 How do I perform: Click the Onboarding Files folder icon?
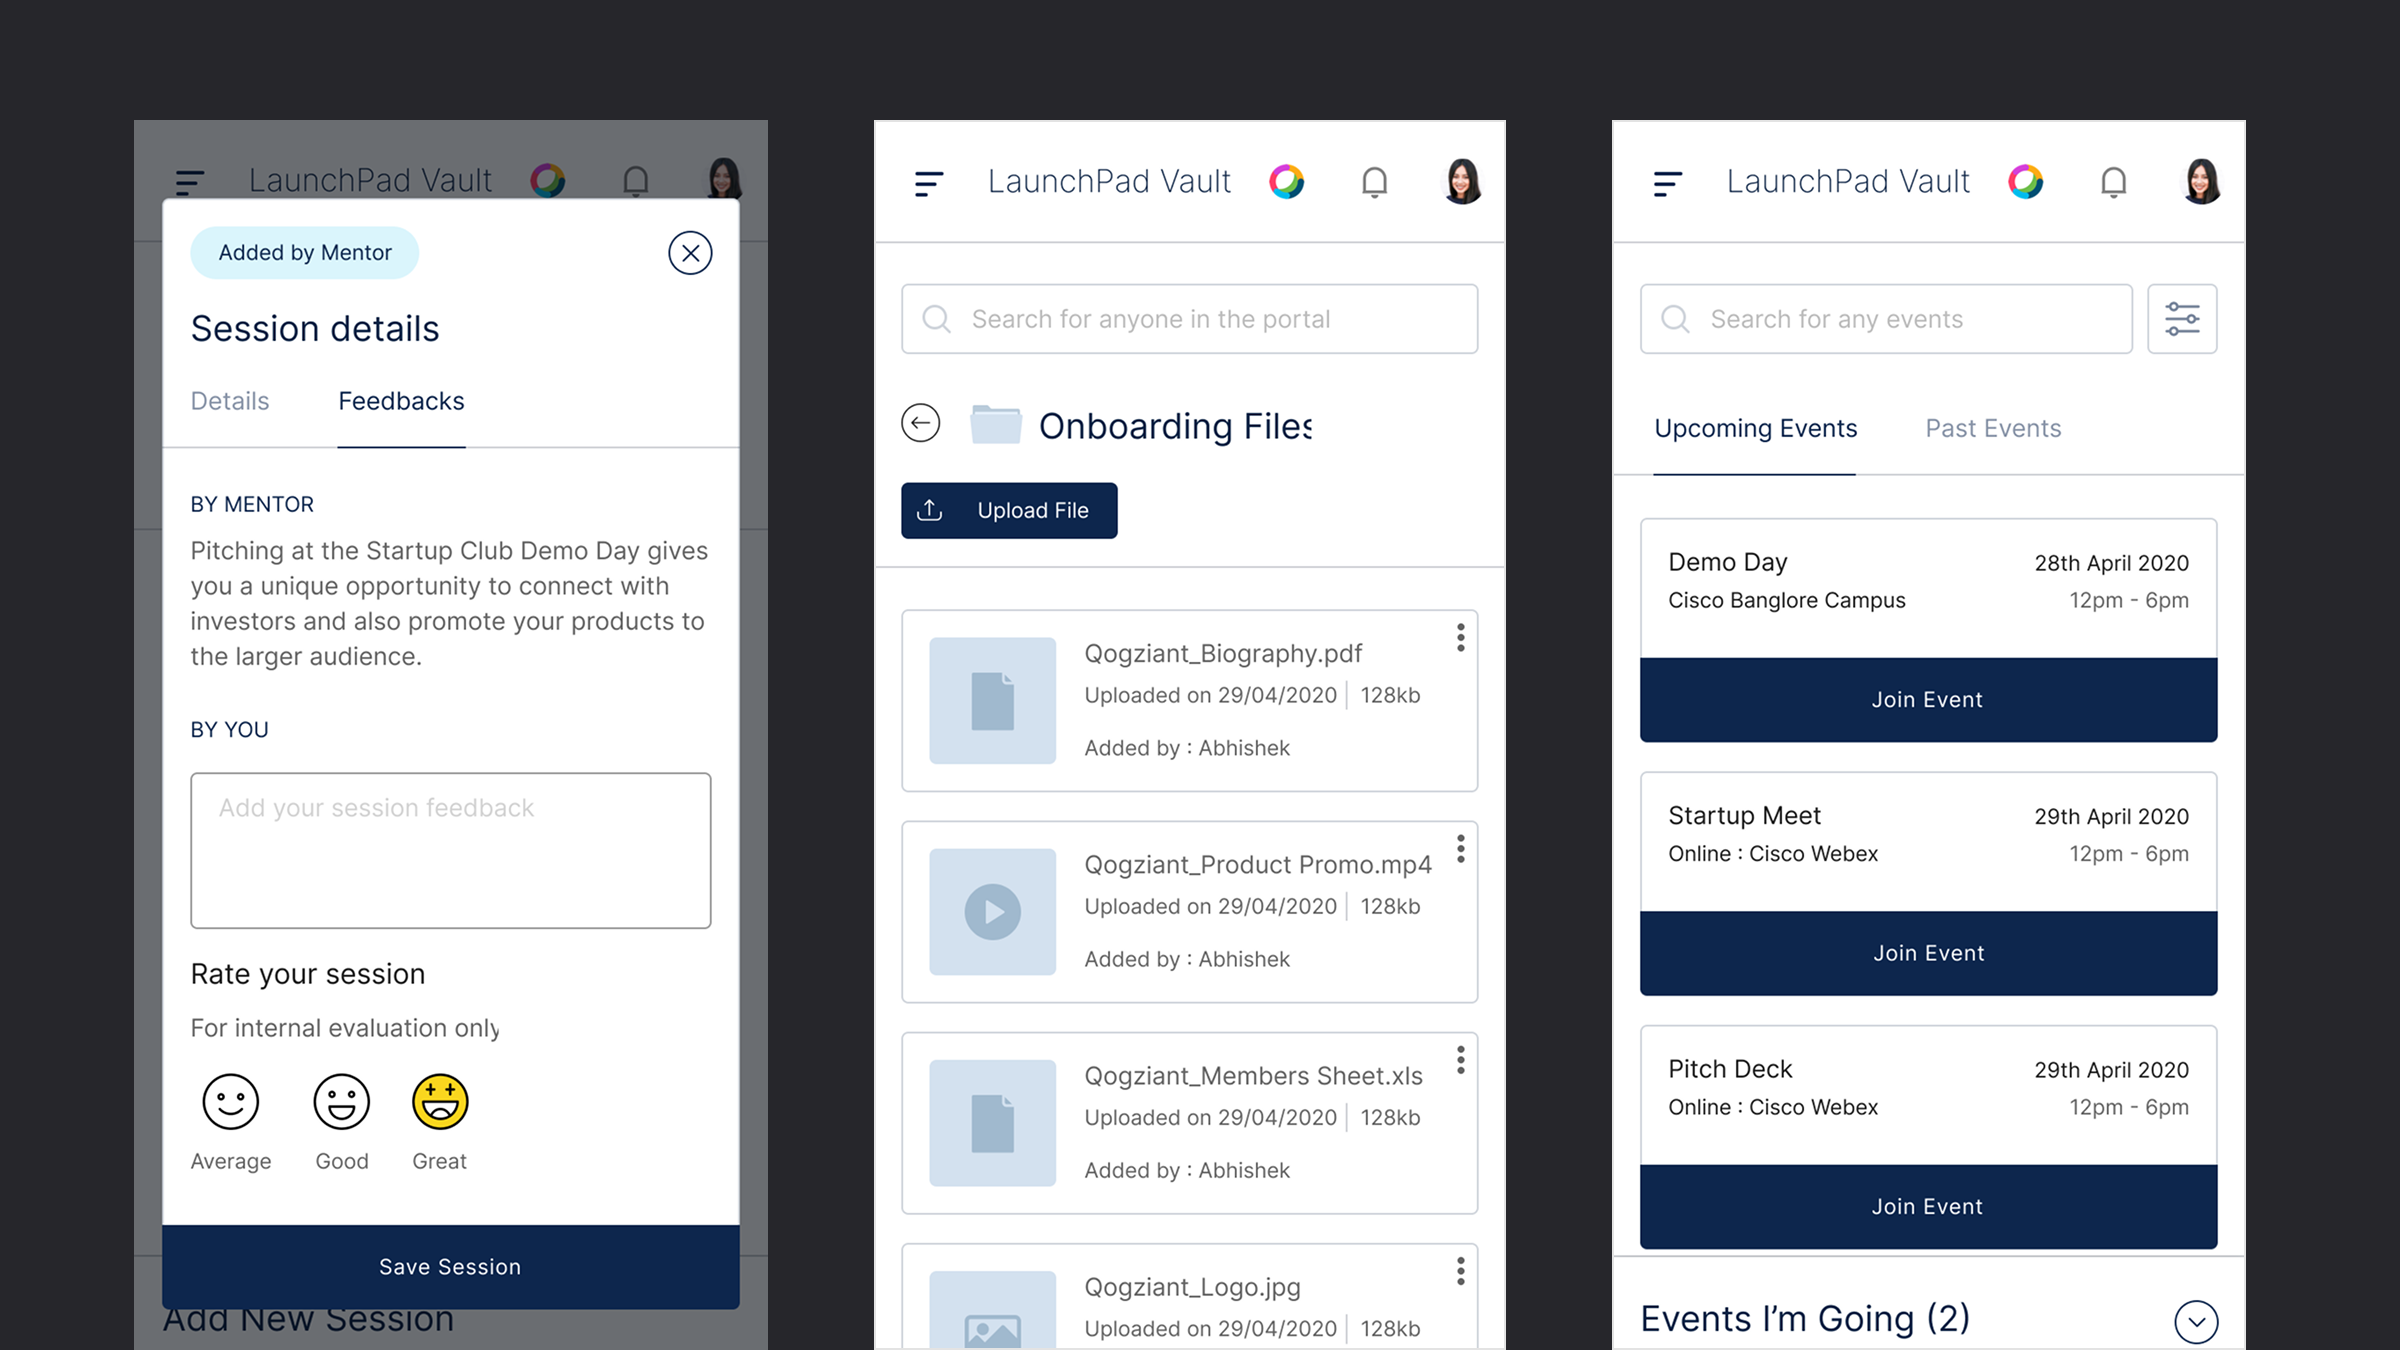[996, 424]
